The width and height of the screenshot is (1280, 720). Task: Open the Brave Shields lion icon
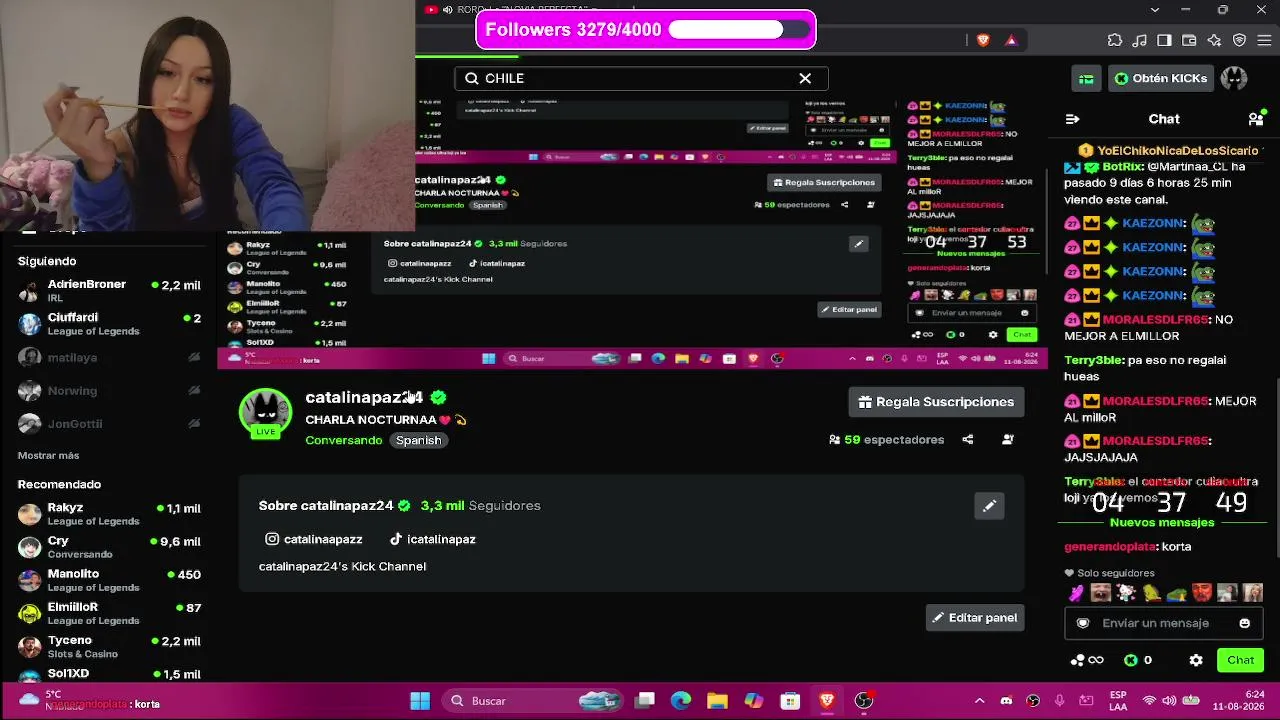[983, 40]
